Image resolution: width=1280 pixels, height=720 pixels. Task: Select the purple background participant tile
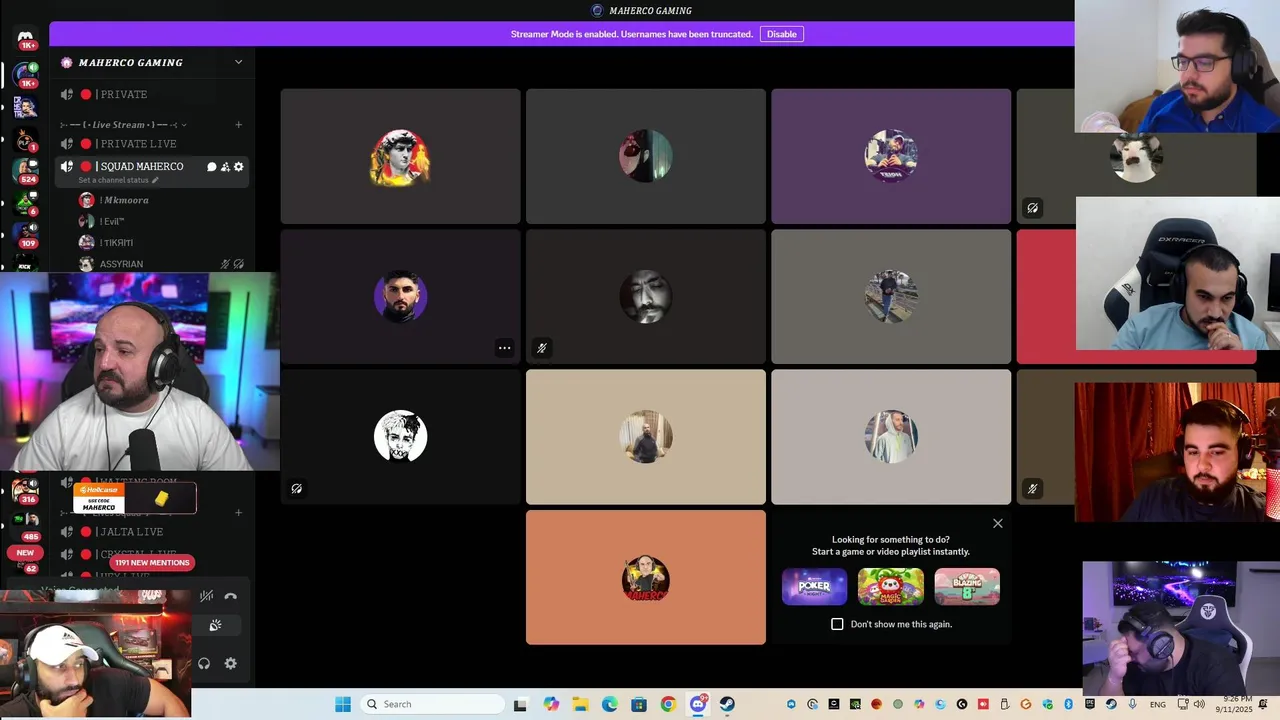tap(891, 156)
